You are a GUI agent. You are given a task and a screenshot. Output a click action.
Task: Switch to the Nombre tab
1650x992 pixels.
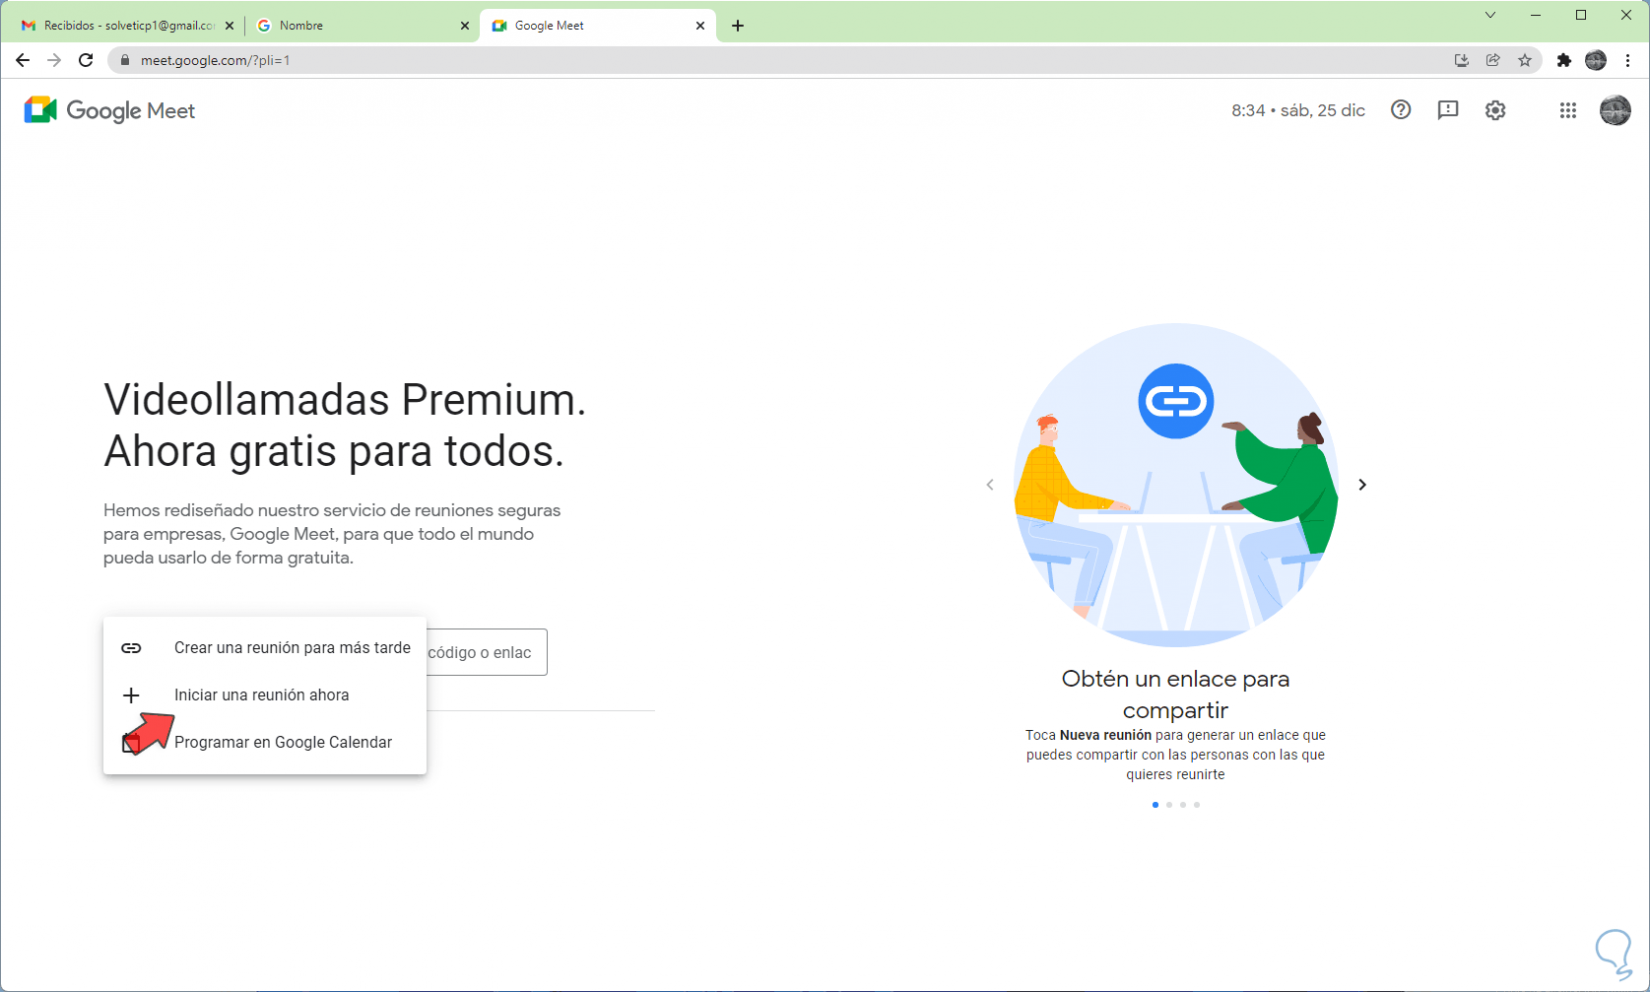362,26
